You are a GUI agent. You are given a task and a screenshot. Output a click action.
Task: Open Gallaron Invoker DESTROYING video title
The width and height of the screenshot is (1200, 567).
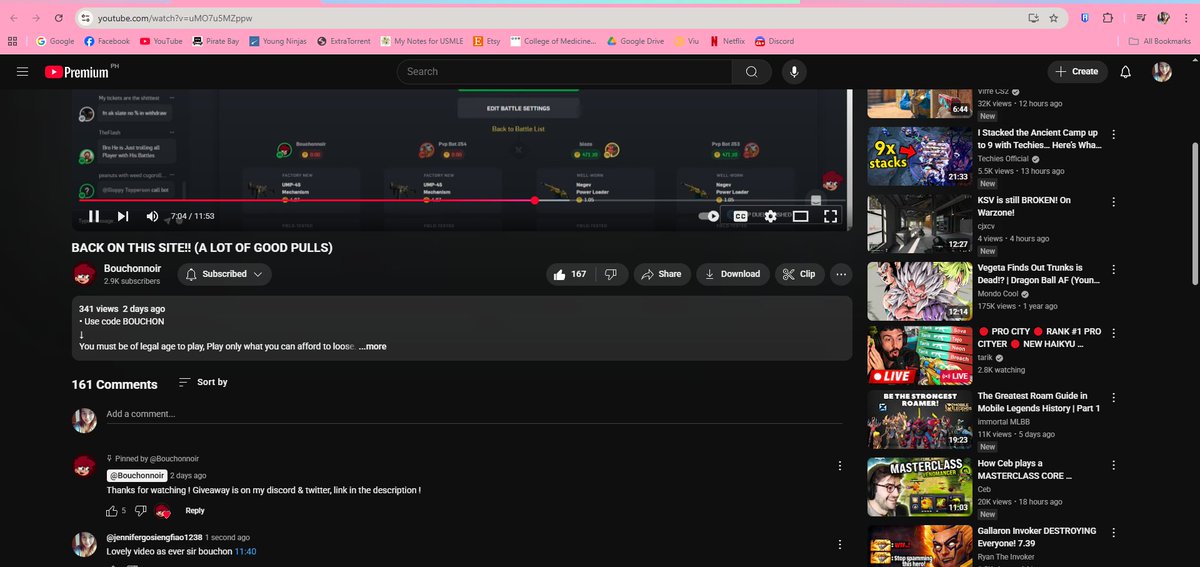click(1037, 537)
